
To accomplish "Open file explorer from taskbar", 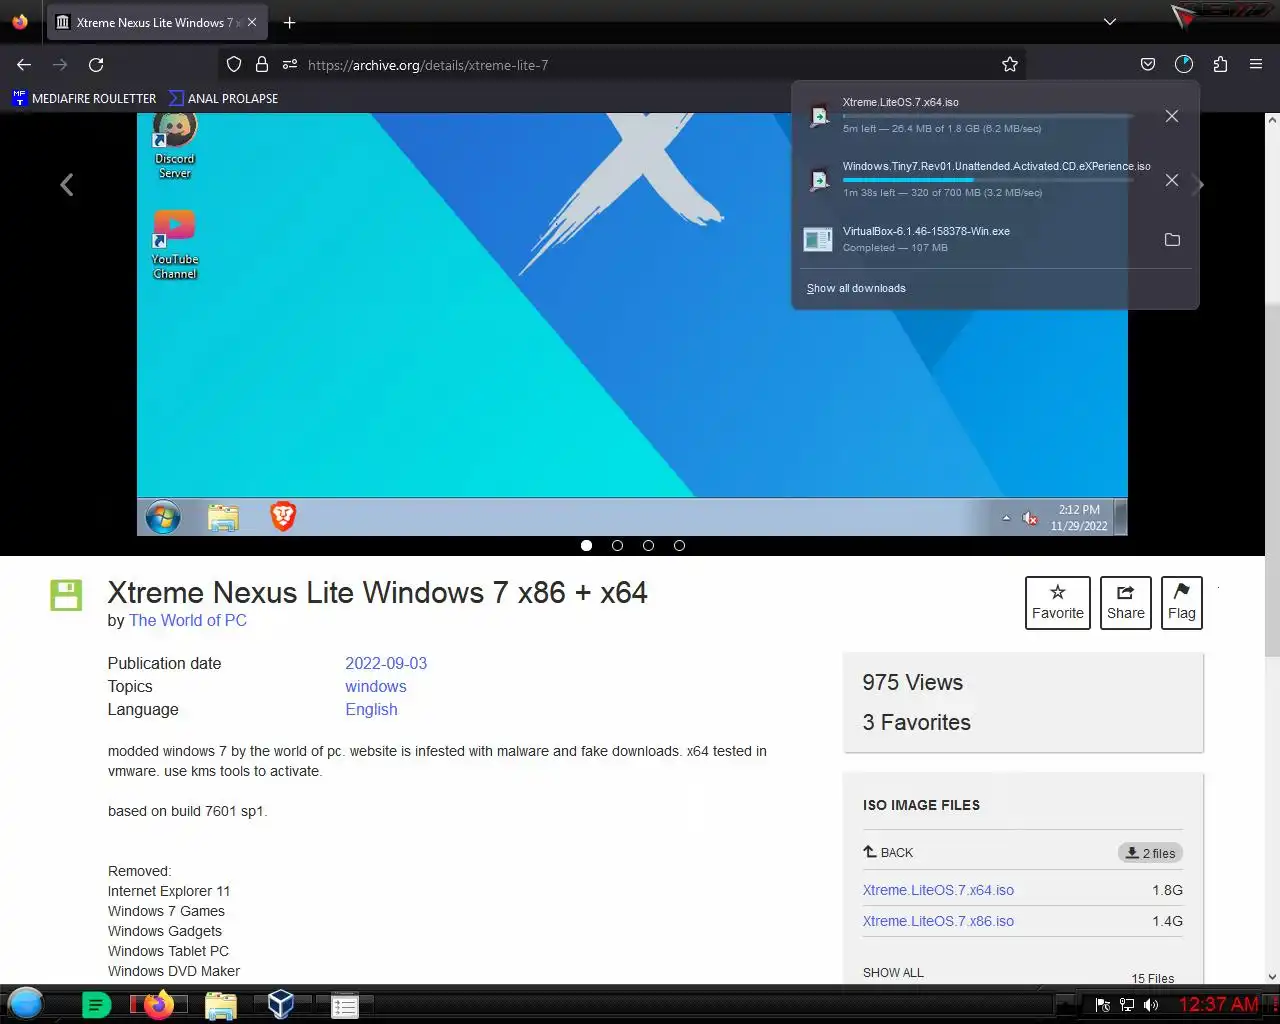I will (x=221, y=1005).
